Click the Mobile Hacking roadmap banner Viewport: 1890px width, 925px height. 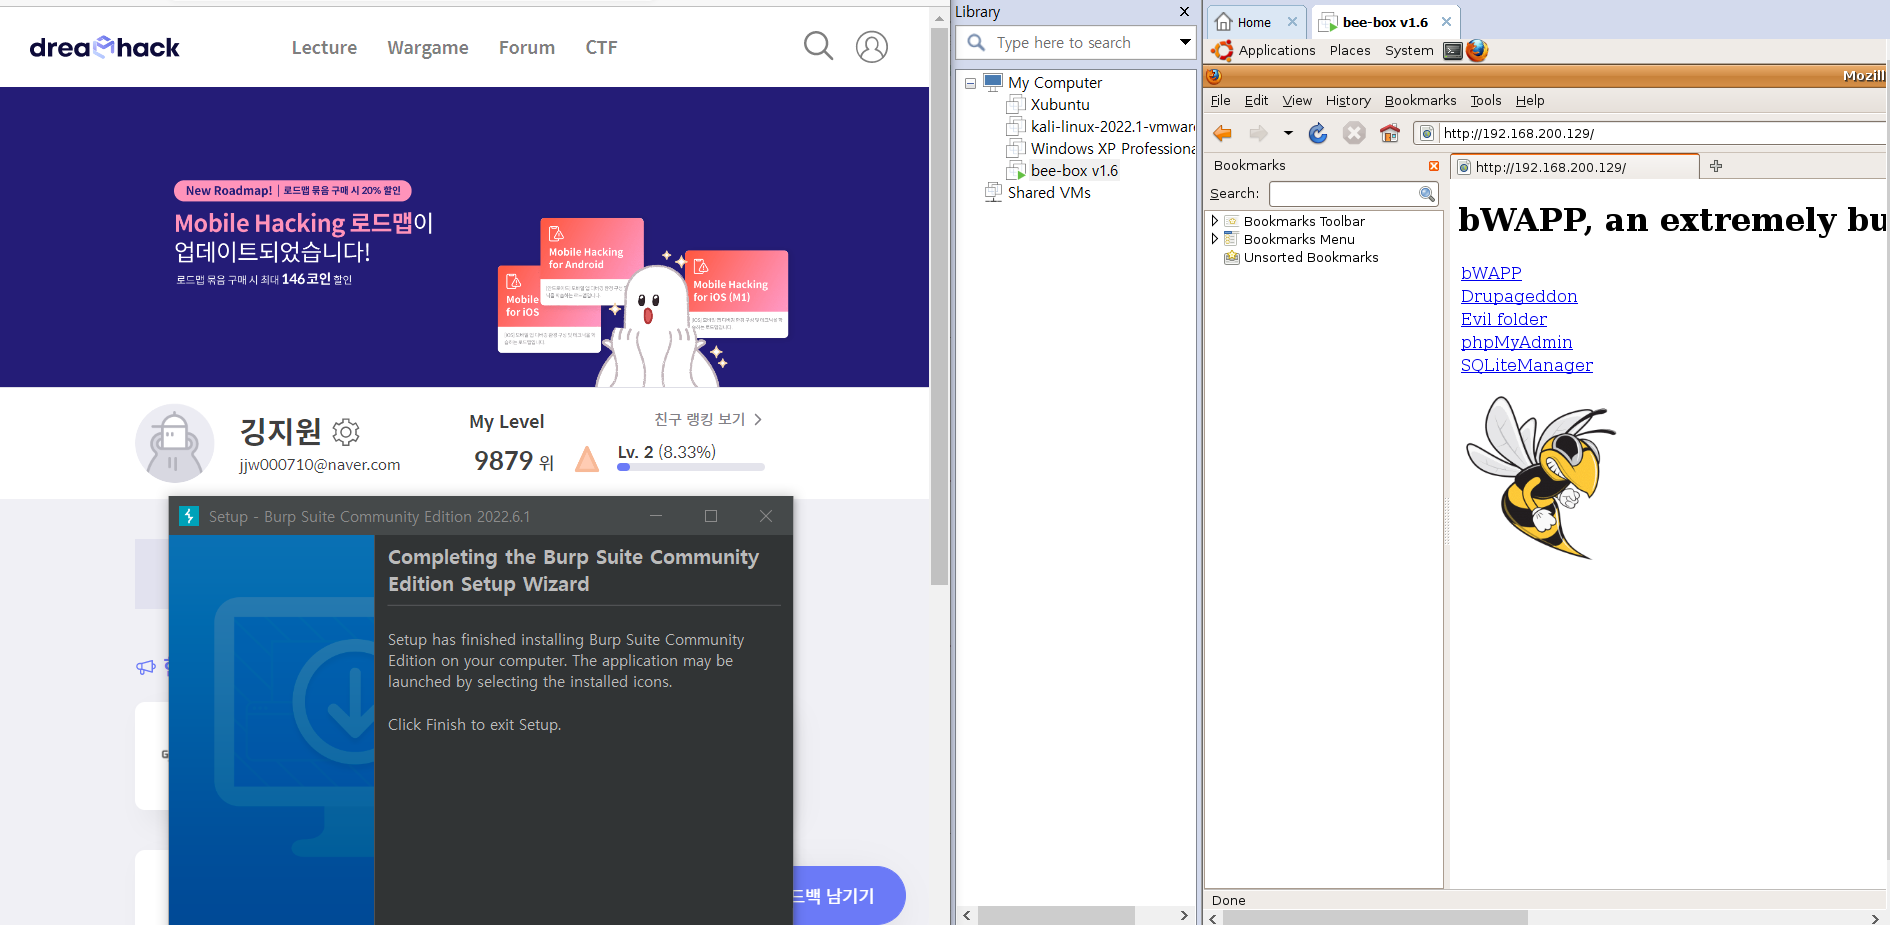(x=464, y=237)
